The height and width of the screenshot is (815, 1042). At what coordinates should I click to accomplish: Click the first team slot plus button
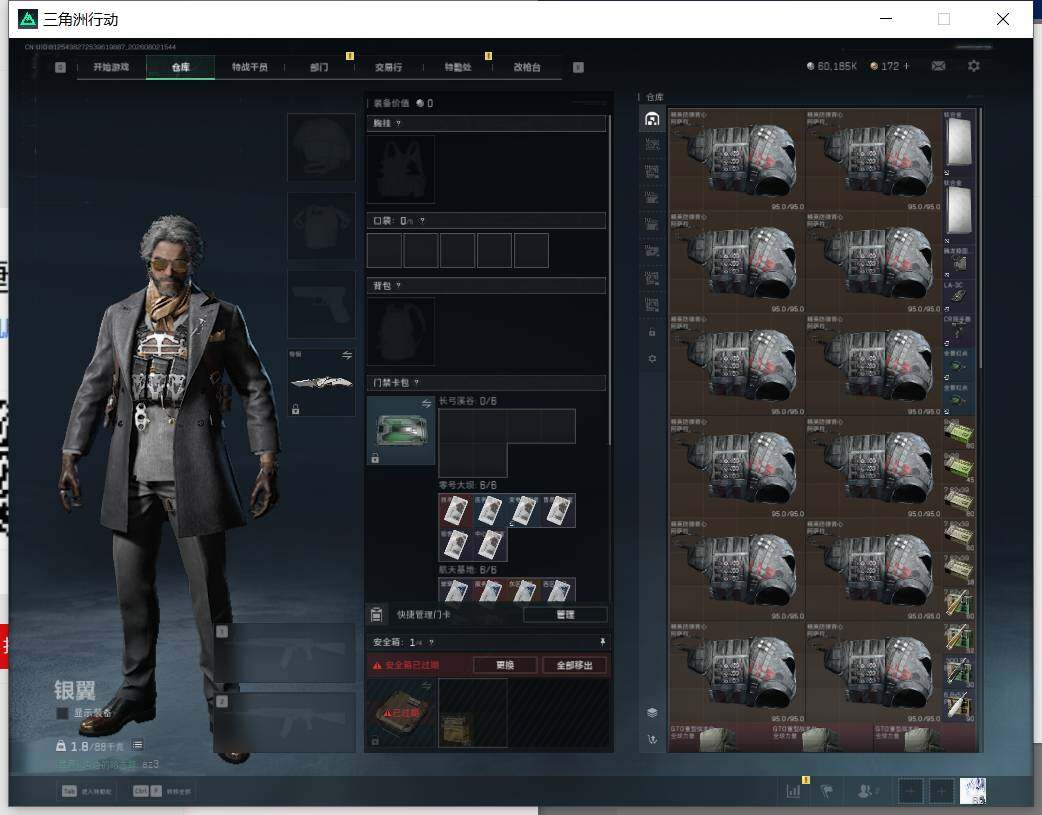coord(911,791)
